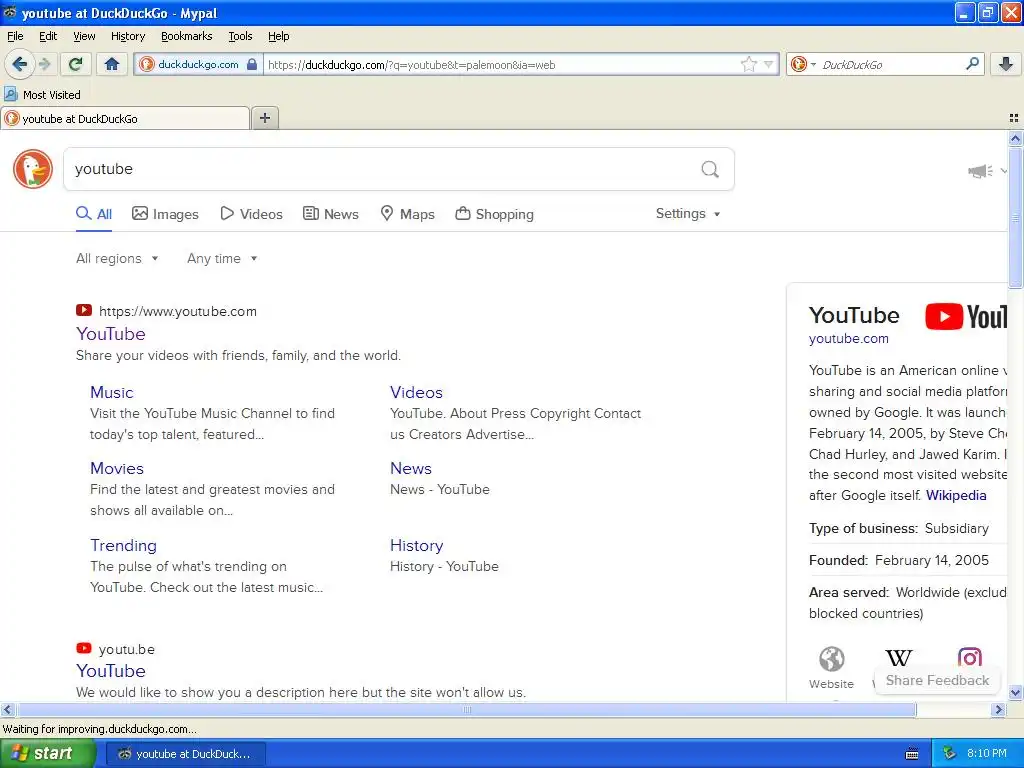Open the View menu

(84, 36)
